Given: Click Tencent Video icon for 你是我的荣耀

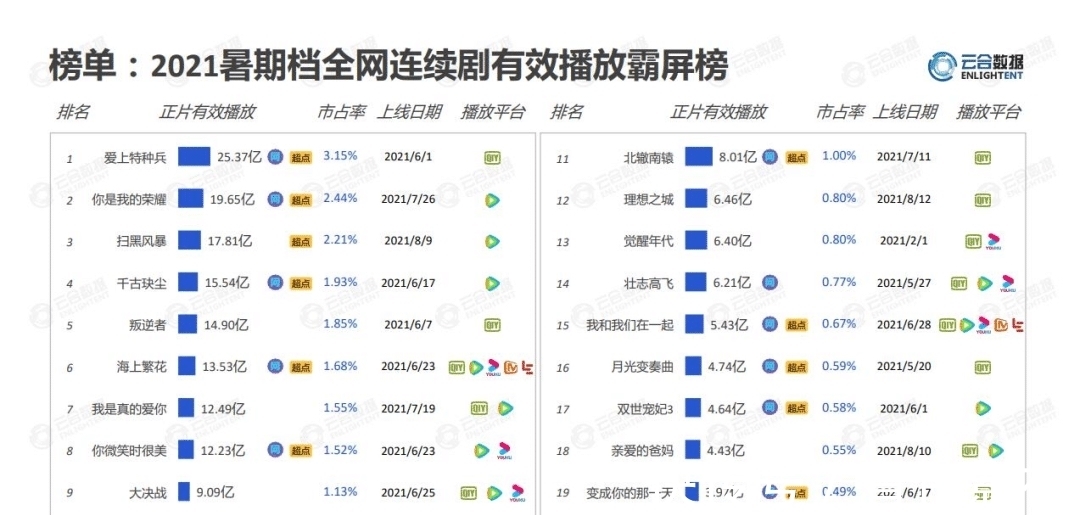Looking at the screenshot, I should (492, 200).
